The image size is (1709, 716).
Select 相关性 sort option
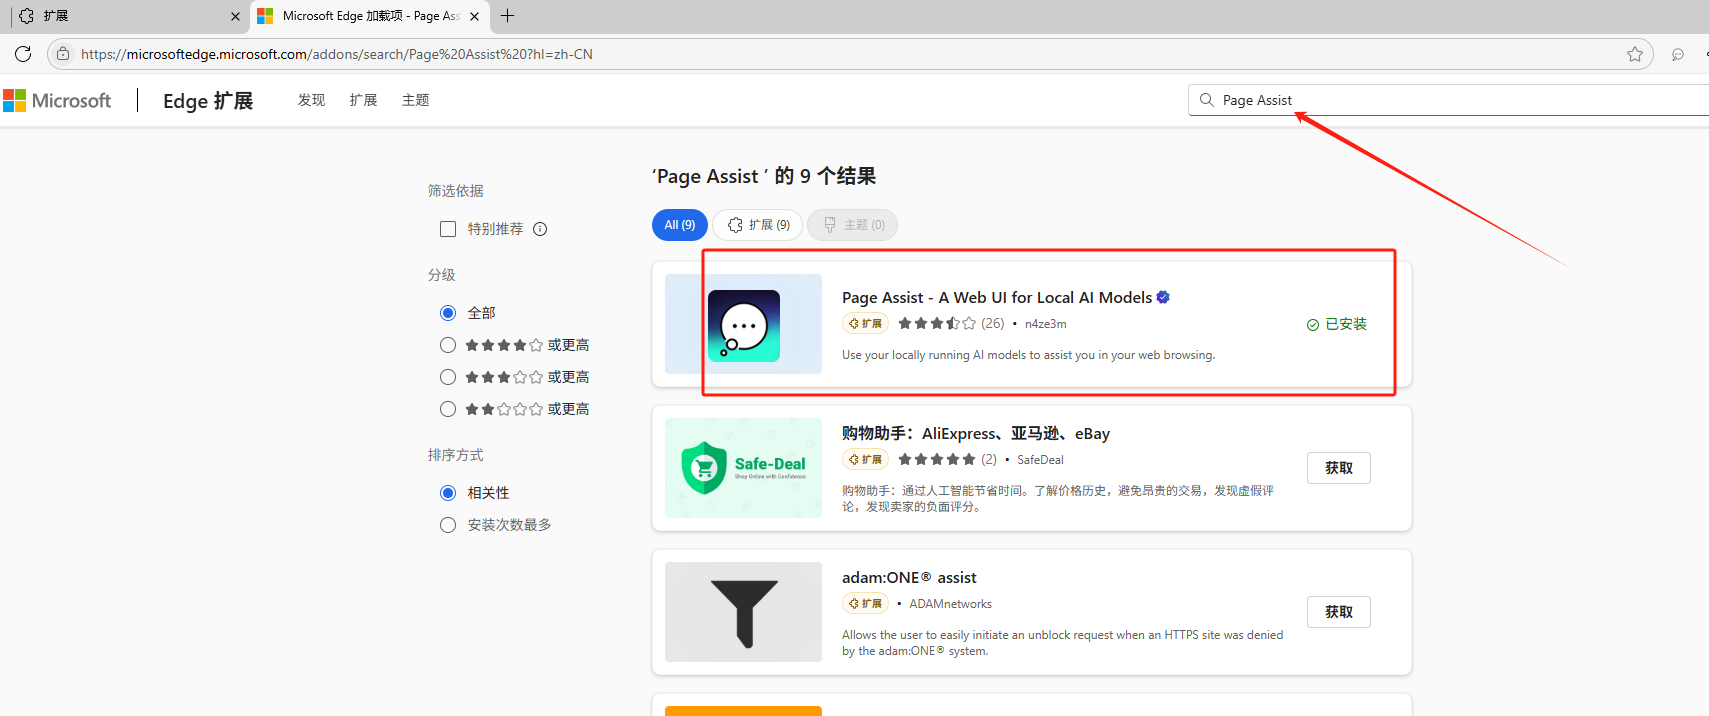click(448, 493)
